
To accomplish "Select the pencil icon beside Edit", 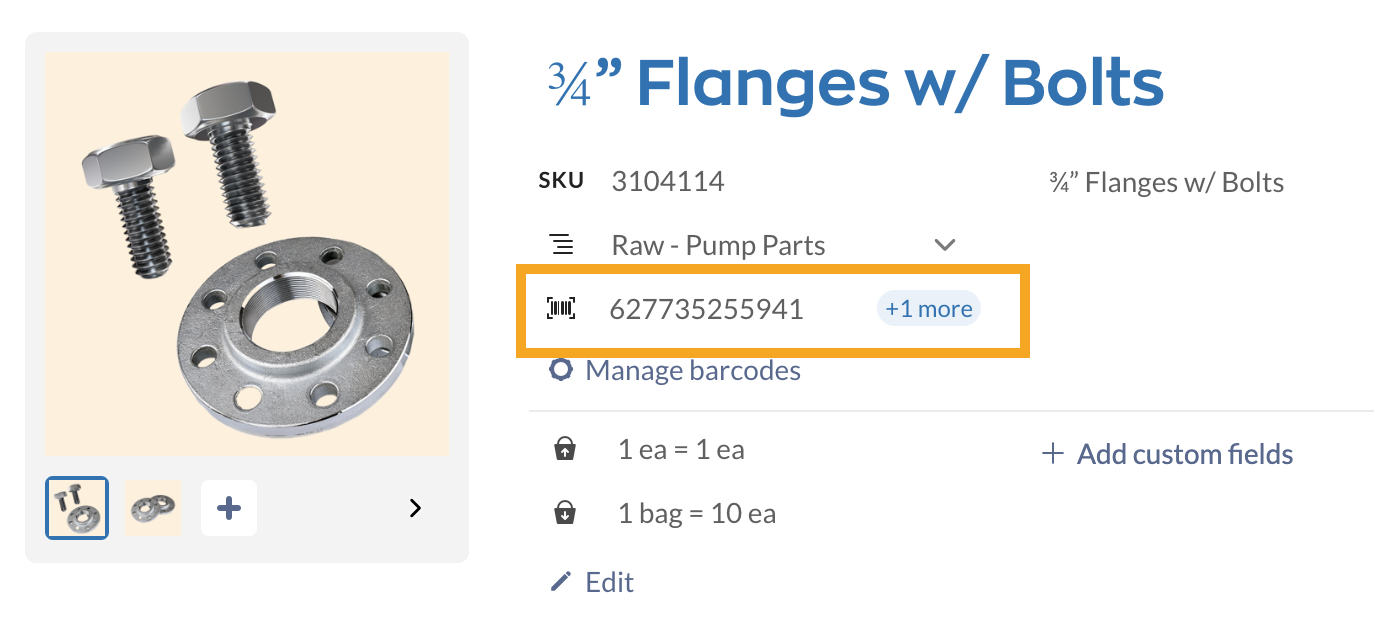I will pos(560,581).
